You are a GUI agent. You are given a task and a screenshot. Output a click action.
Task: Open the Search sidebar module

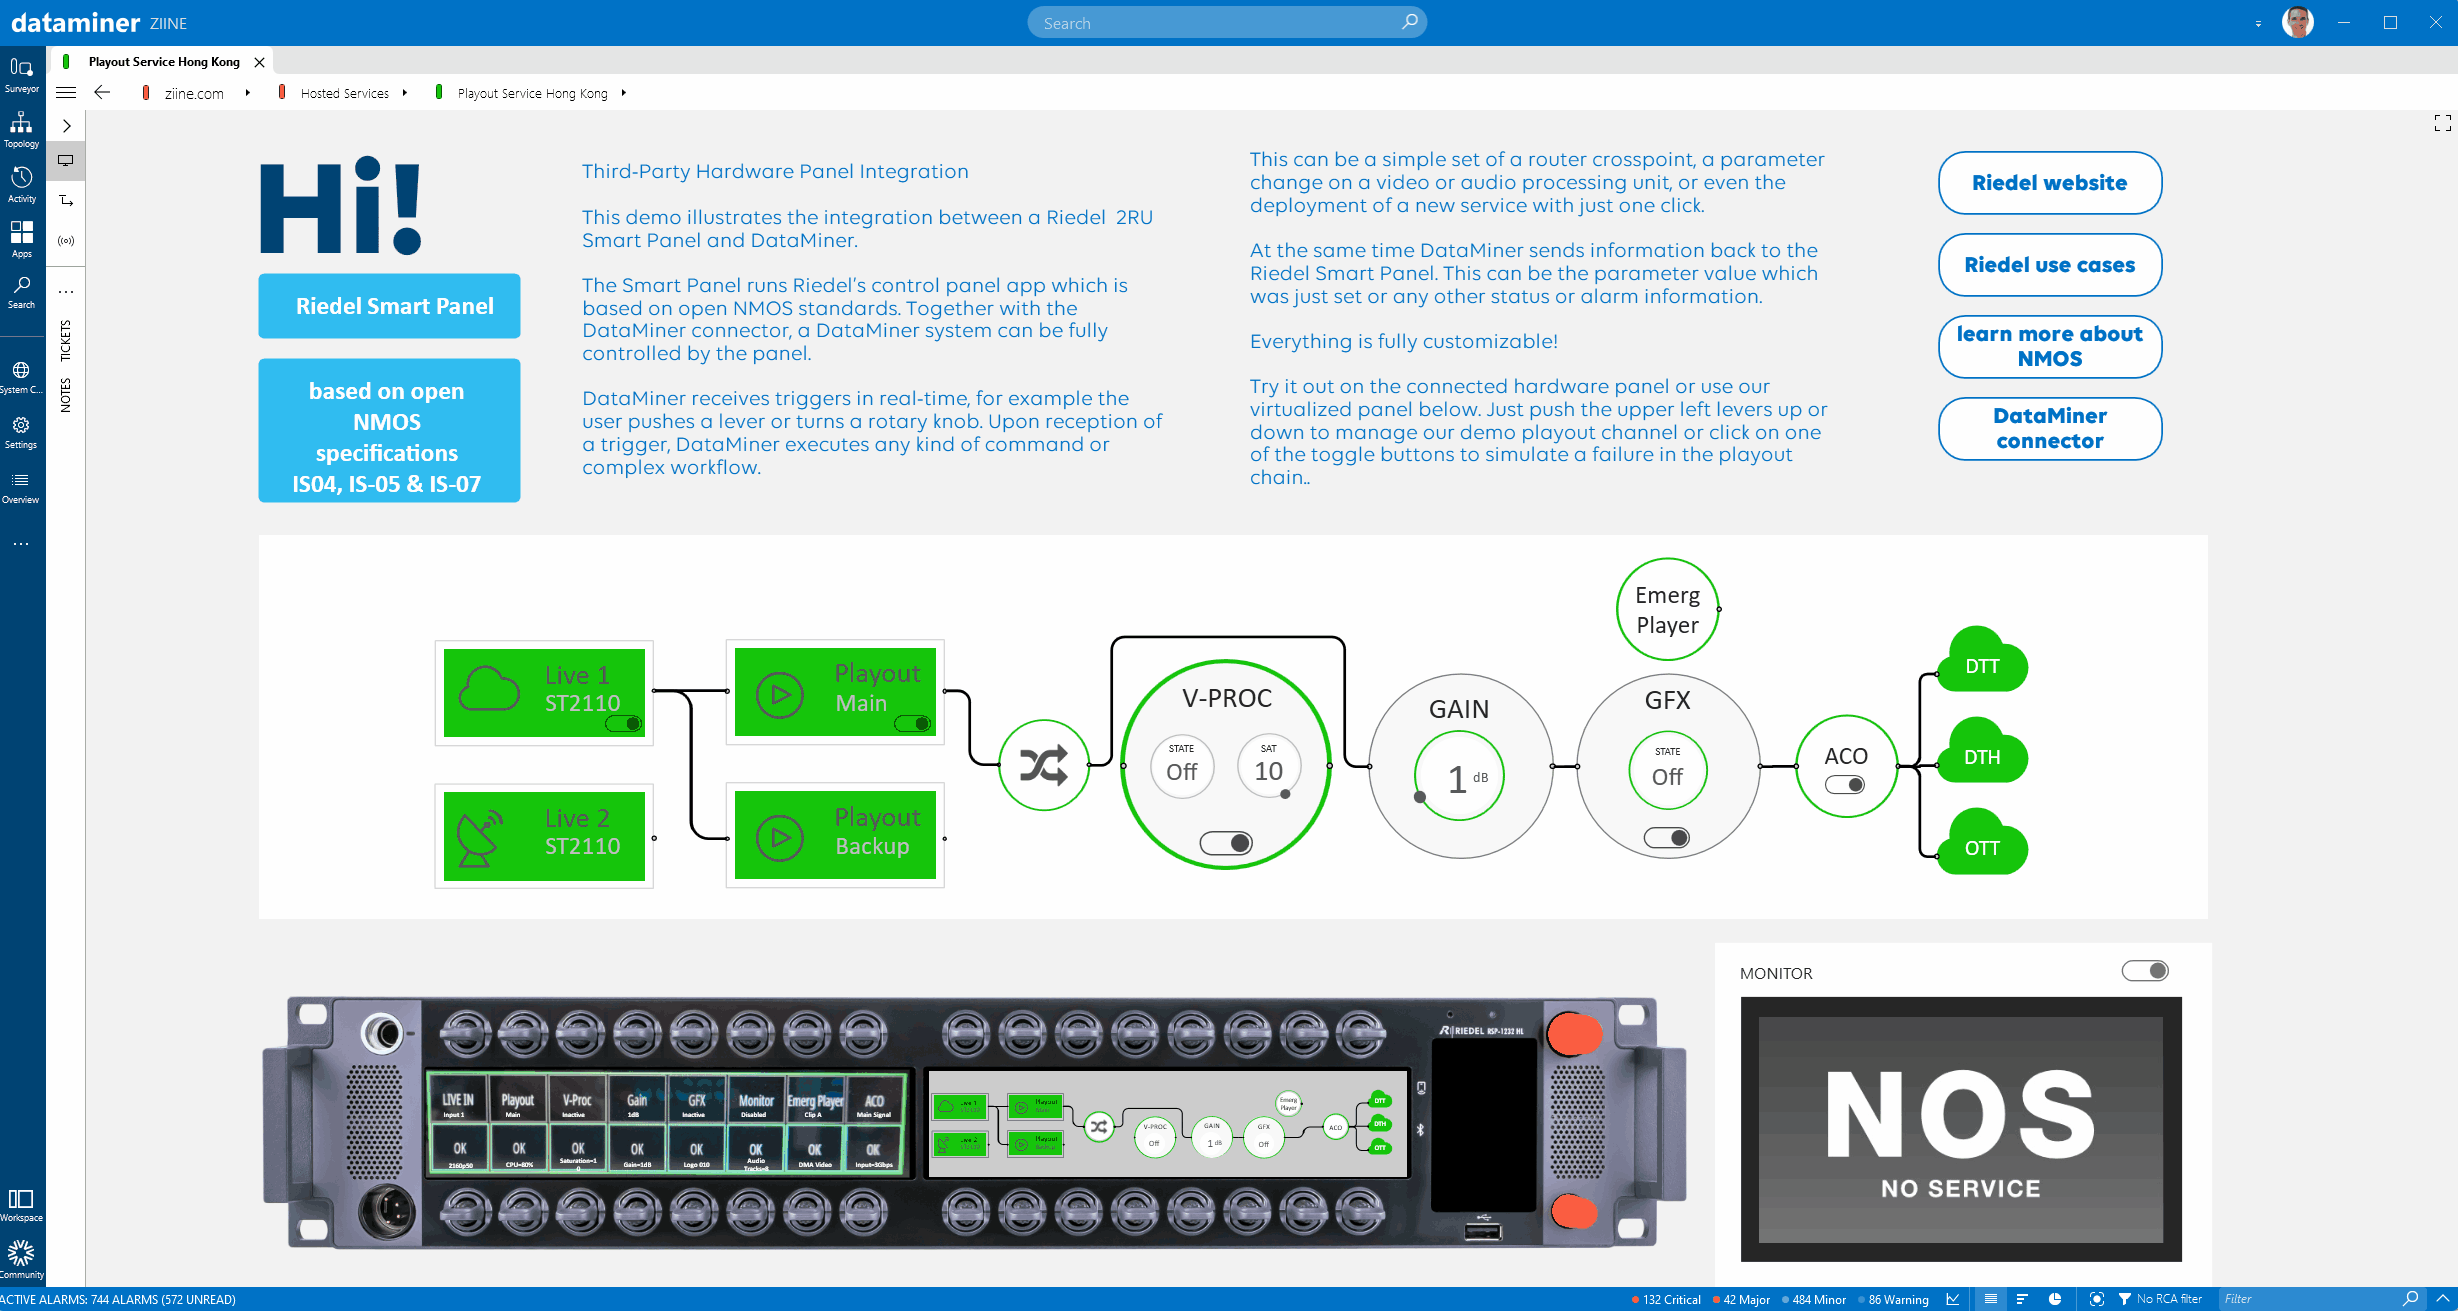pyautogui.click(x=21, y=292)
